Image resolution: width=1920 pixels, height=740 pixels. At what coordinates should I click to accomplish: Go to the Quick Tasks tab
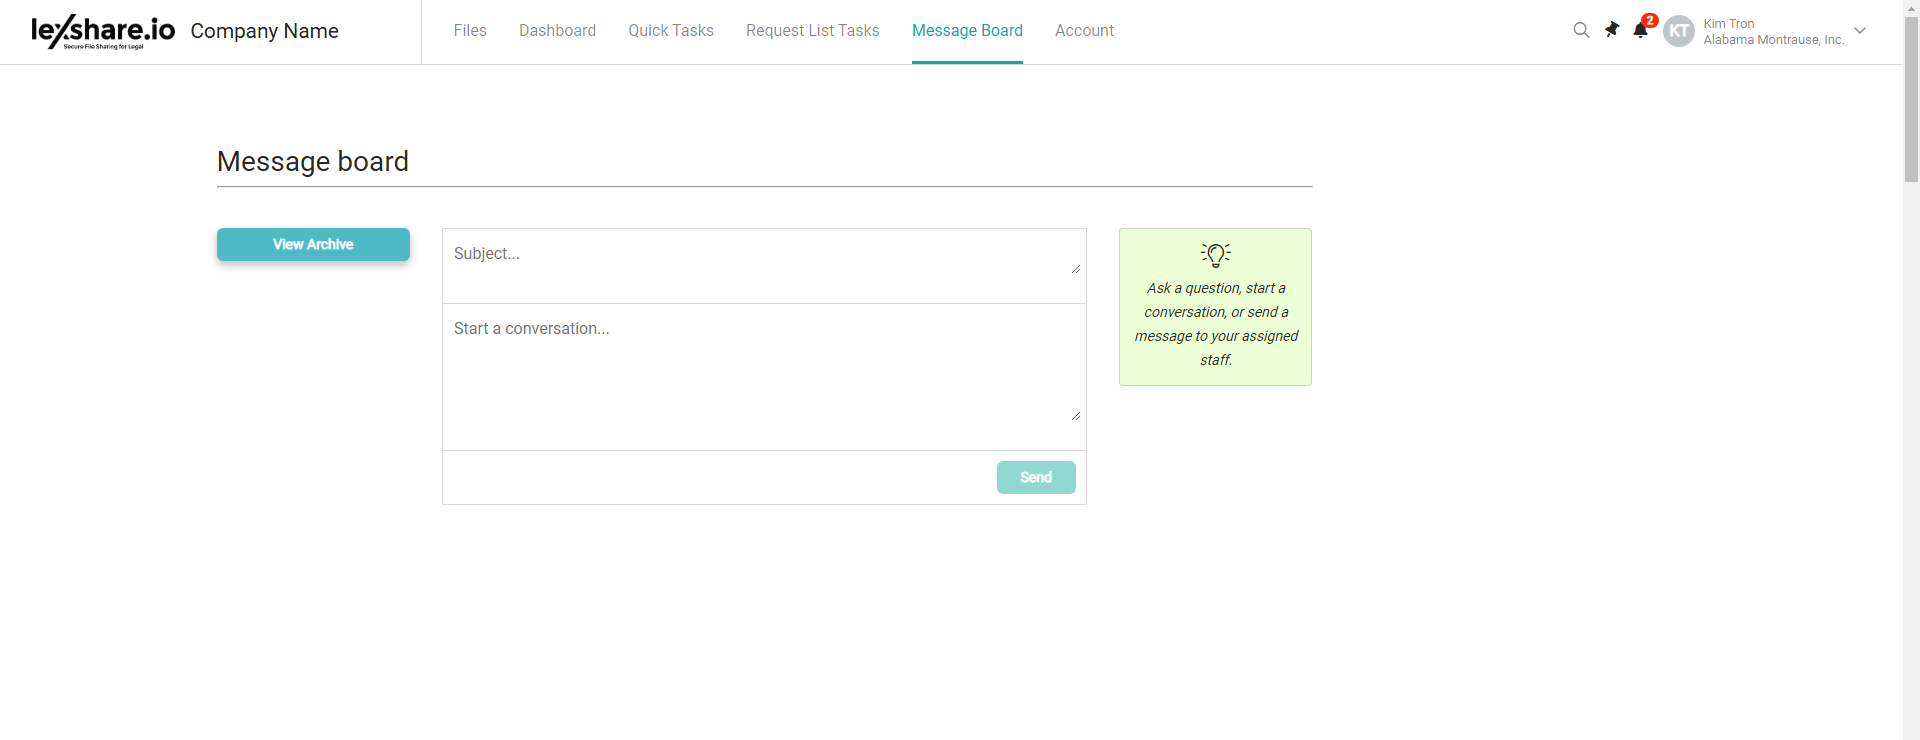tap(671, 31)
